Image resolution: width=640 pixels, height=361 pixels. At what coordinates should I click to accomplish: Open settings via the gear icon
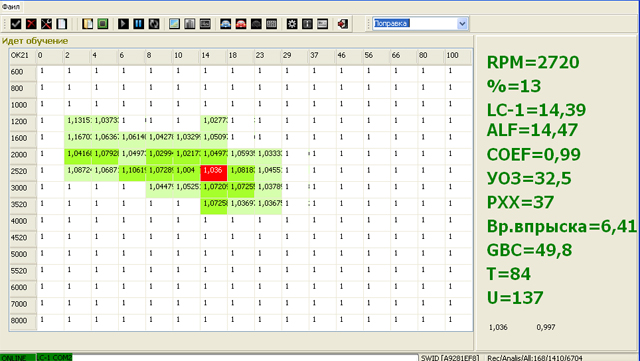[292, 24]
